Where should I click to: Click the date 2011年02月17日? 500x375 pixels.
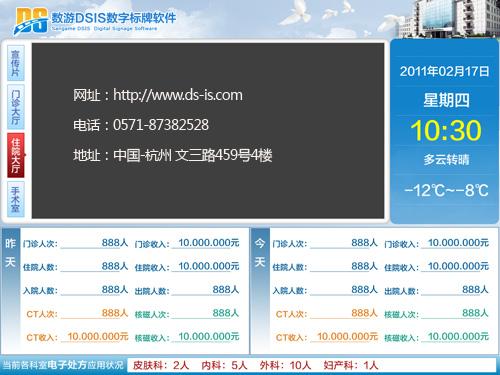[445, 71]
